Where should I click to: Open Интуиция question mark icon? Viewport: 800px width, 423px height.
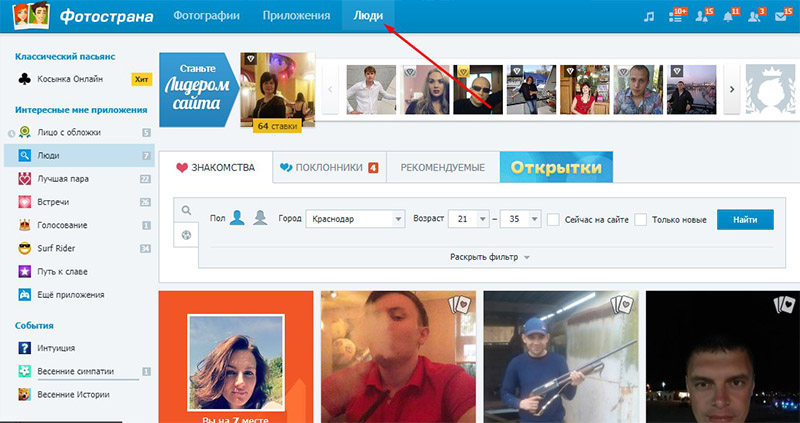point(24,348)
